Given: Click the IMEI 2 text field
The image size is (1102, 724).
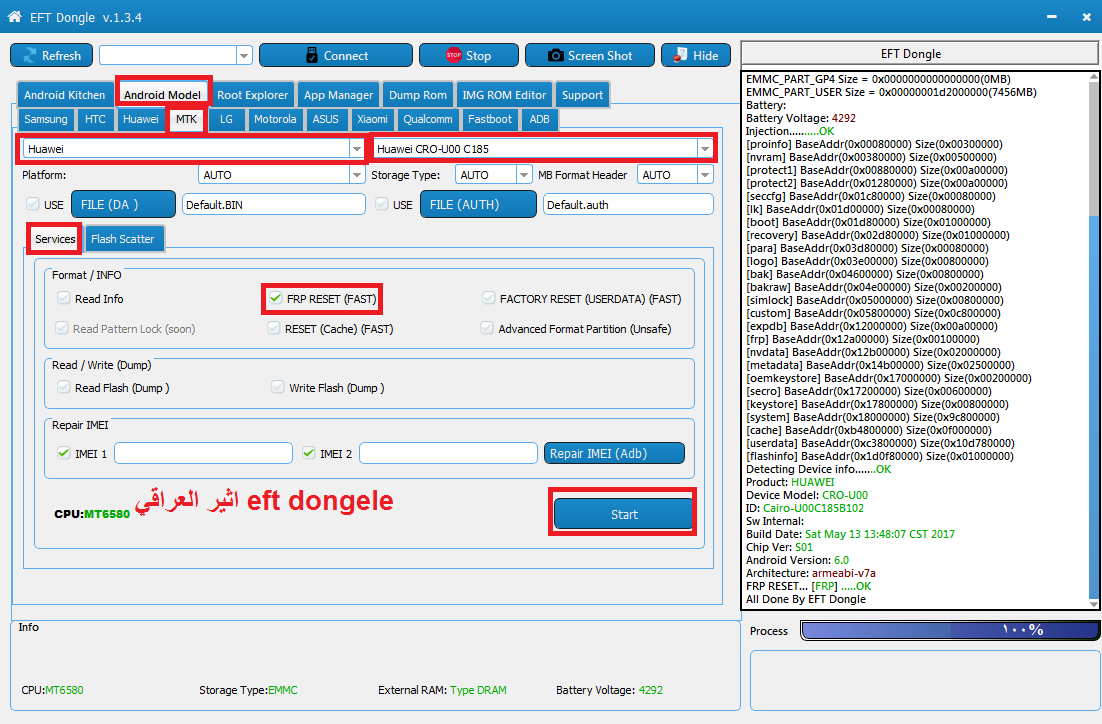Looking at the screenshot, I should (448, 453).
